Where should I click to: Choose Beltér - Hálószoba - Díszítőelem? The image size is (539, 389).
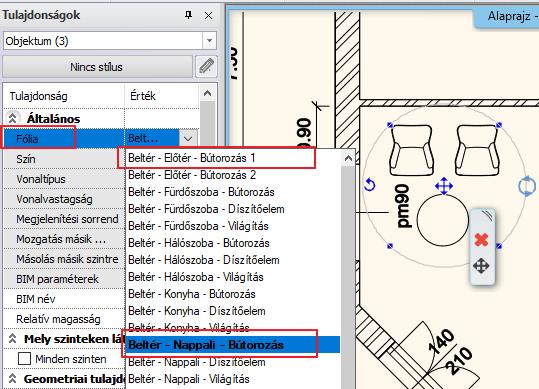coord(234,260)
